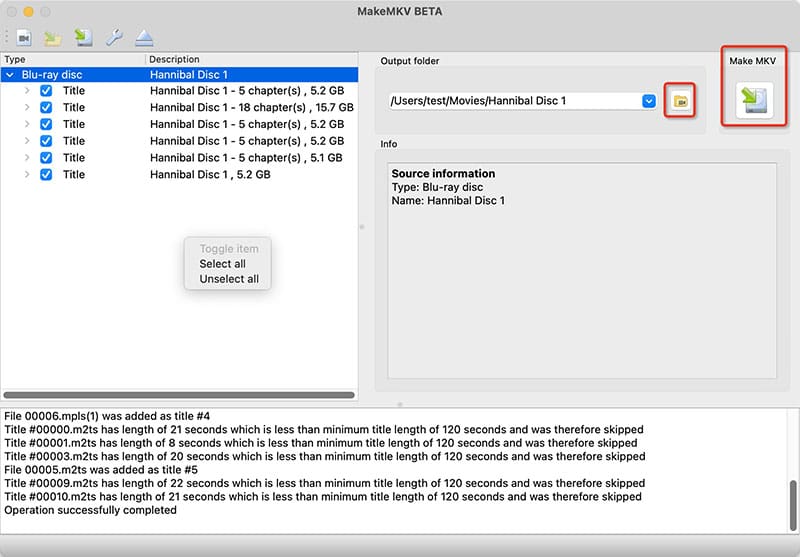Click the yellow minimize window button

coord(28,11)
